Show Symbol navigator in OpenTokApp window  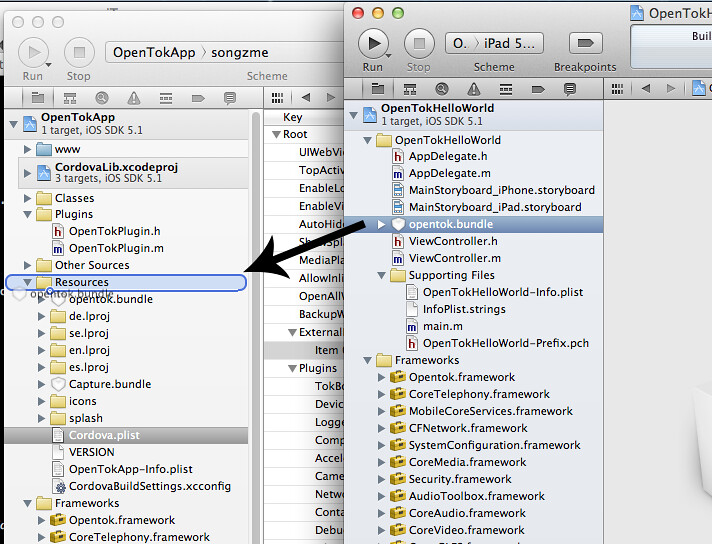(x=70, y=98)
